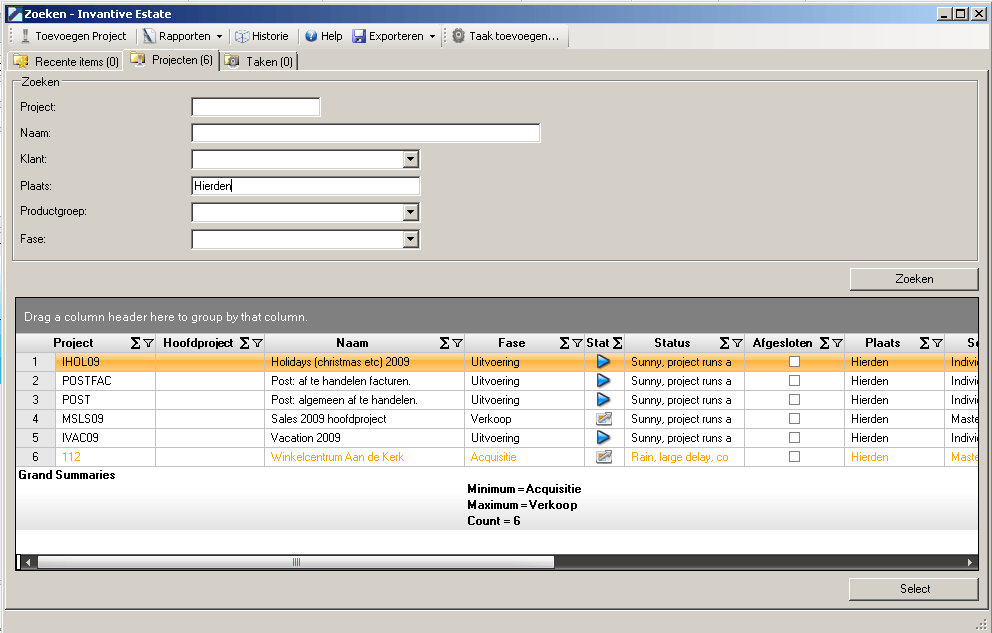Click the filter icon in Plaats column header
Image resolution: width=992 pixels, height=633 pixels.
938,343
